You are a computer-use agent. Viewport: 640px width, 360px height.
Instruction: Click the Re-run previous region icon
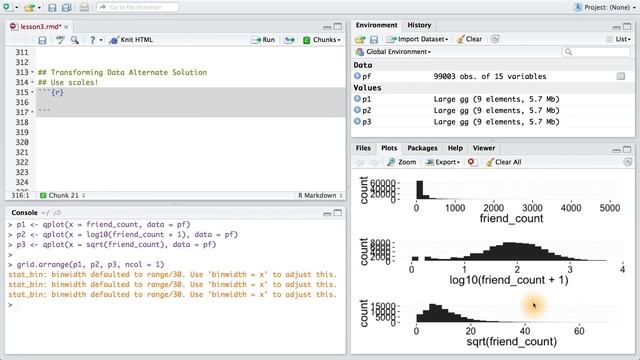[289, 40]
